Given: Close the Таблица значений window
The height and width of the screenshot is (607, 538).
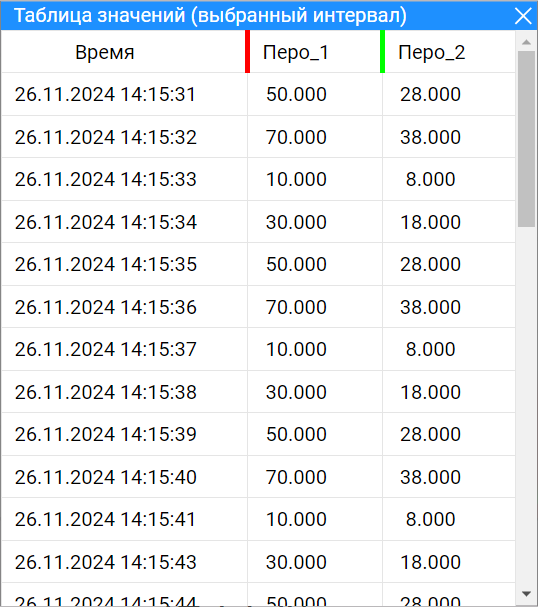Looking at the screenshot, I should tap(523, 16).
